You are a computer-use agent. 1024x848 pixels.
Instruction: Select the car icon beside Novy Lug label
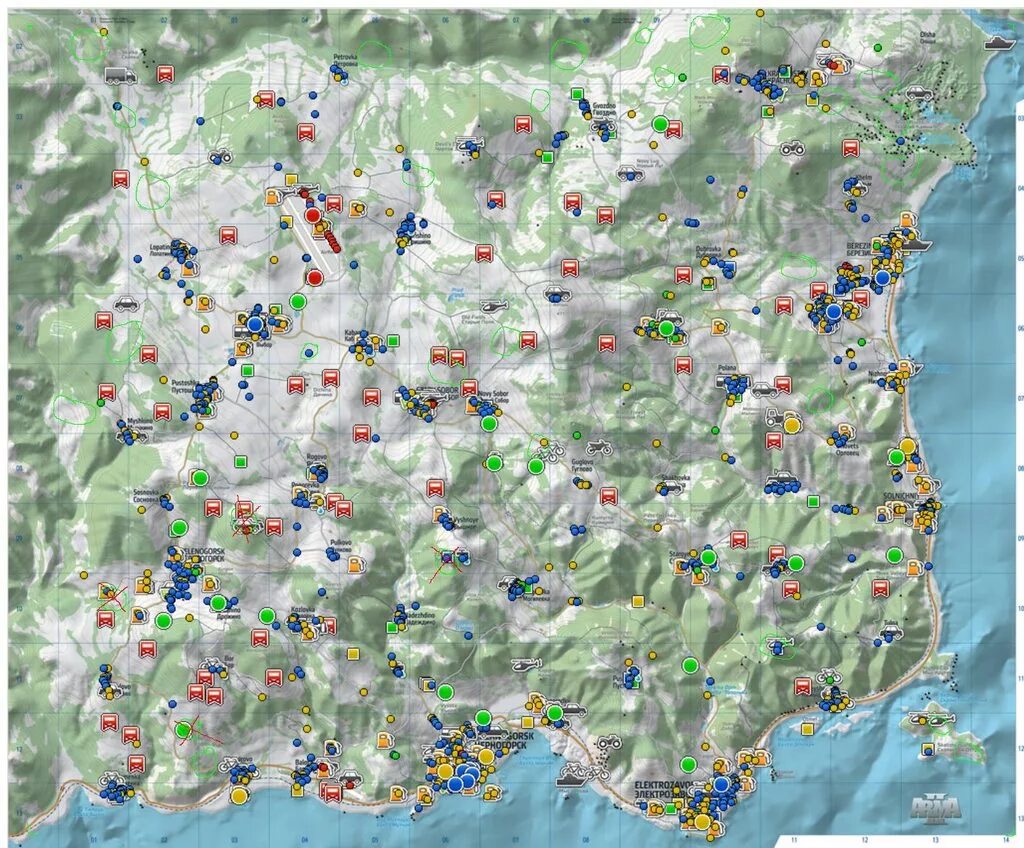point(629,174)
